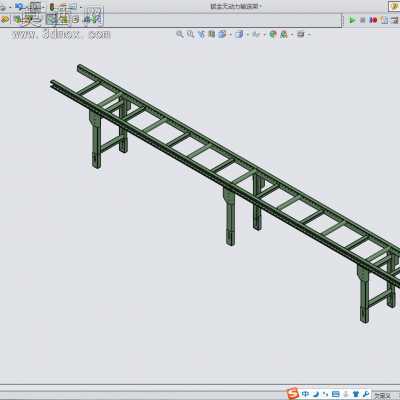Click the green Play macro button
Image resolution: width=400 pixels, height=400 pixels.
click(352, 20)
